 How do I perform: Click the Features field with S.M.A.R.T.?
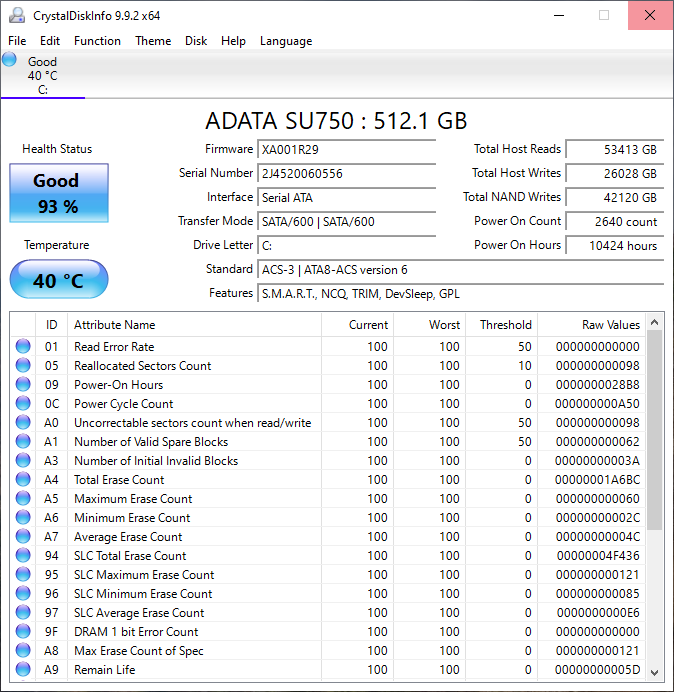coord(460,293)
